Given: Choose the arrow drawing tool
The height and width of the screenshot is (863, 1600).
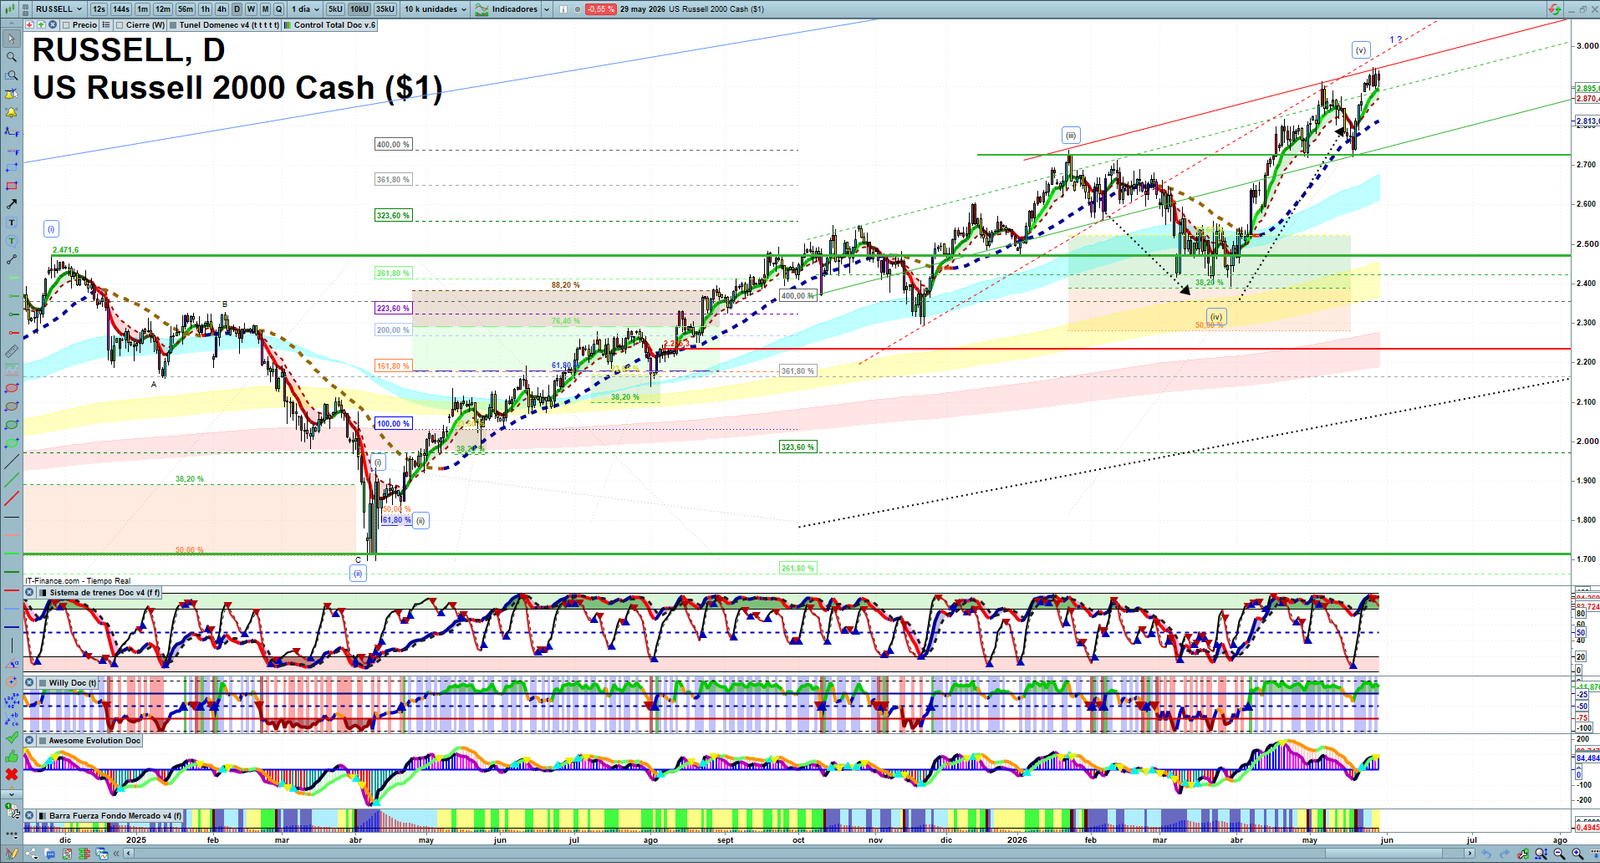Looking at the screenshot, I should click(x=12, y=204).
